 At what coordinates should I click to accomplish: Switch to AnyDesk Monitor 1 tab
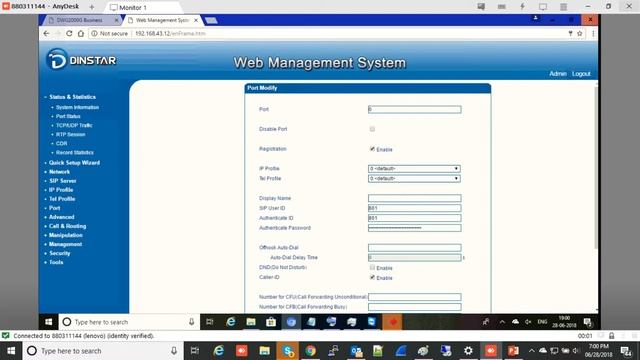point(142,7)
